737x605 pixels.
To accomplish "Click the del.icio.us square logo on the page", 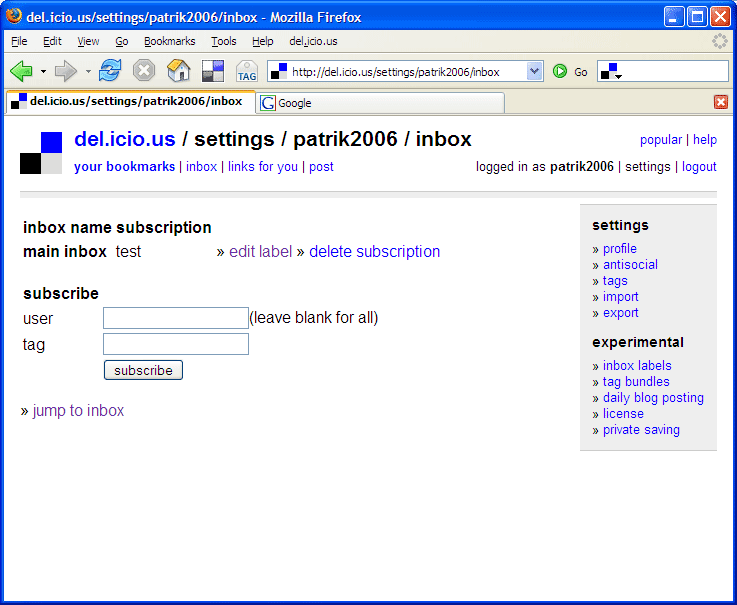I will tap(41, 153).
